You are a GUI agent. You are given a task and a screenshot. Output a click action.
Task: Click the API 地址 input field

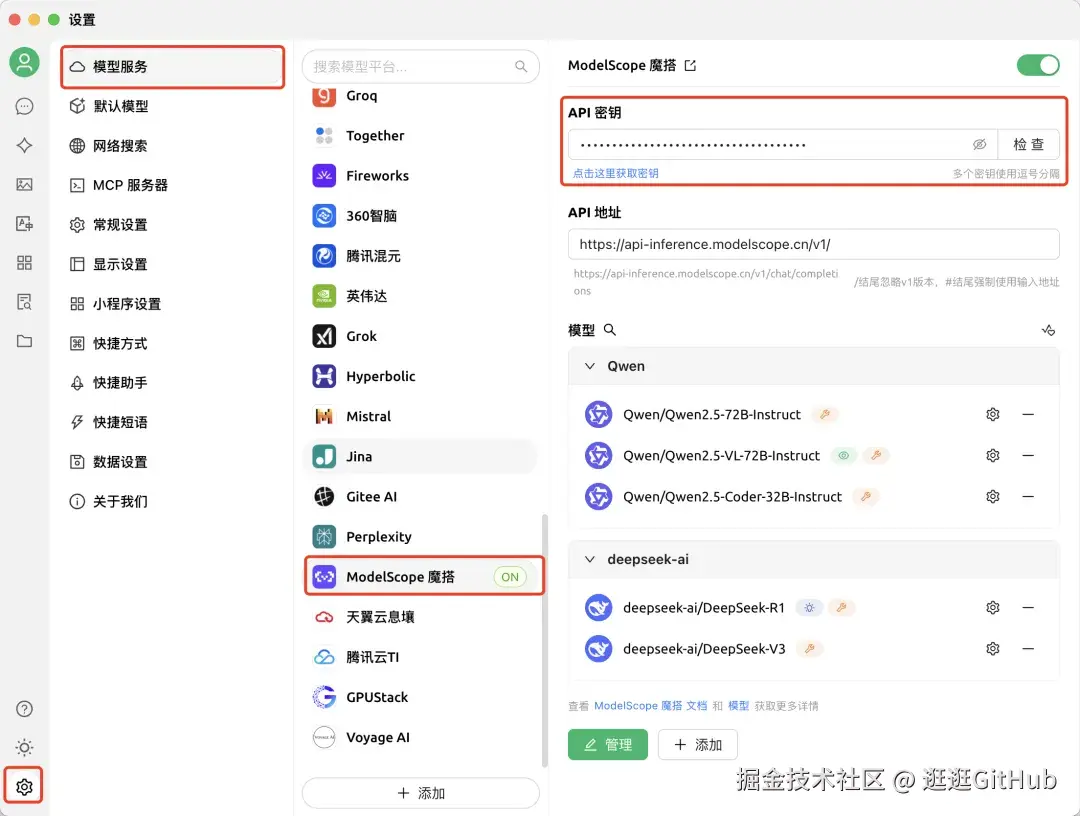point(810,244)
